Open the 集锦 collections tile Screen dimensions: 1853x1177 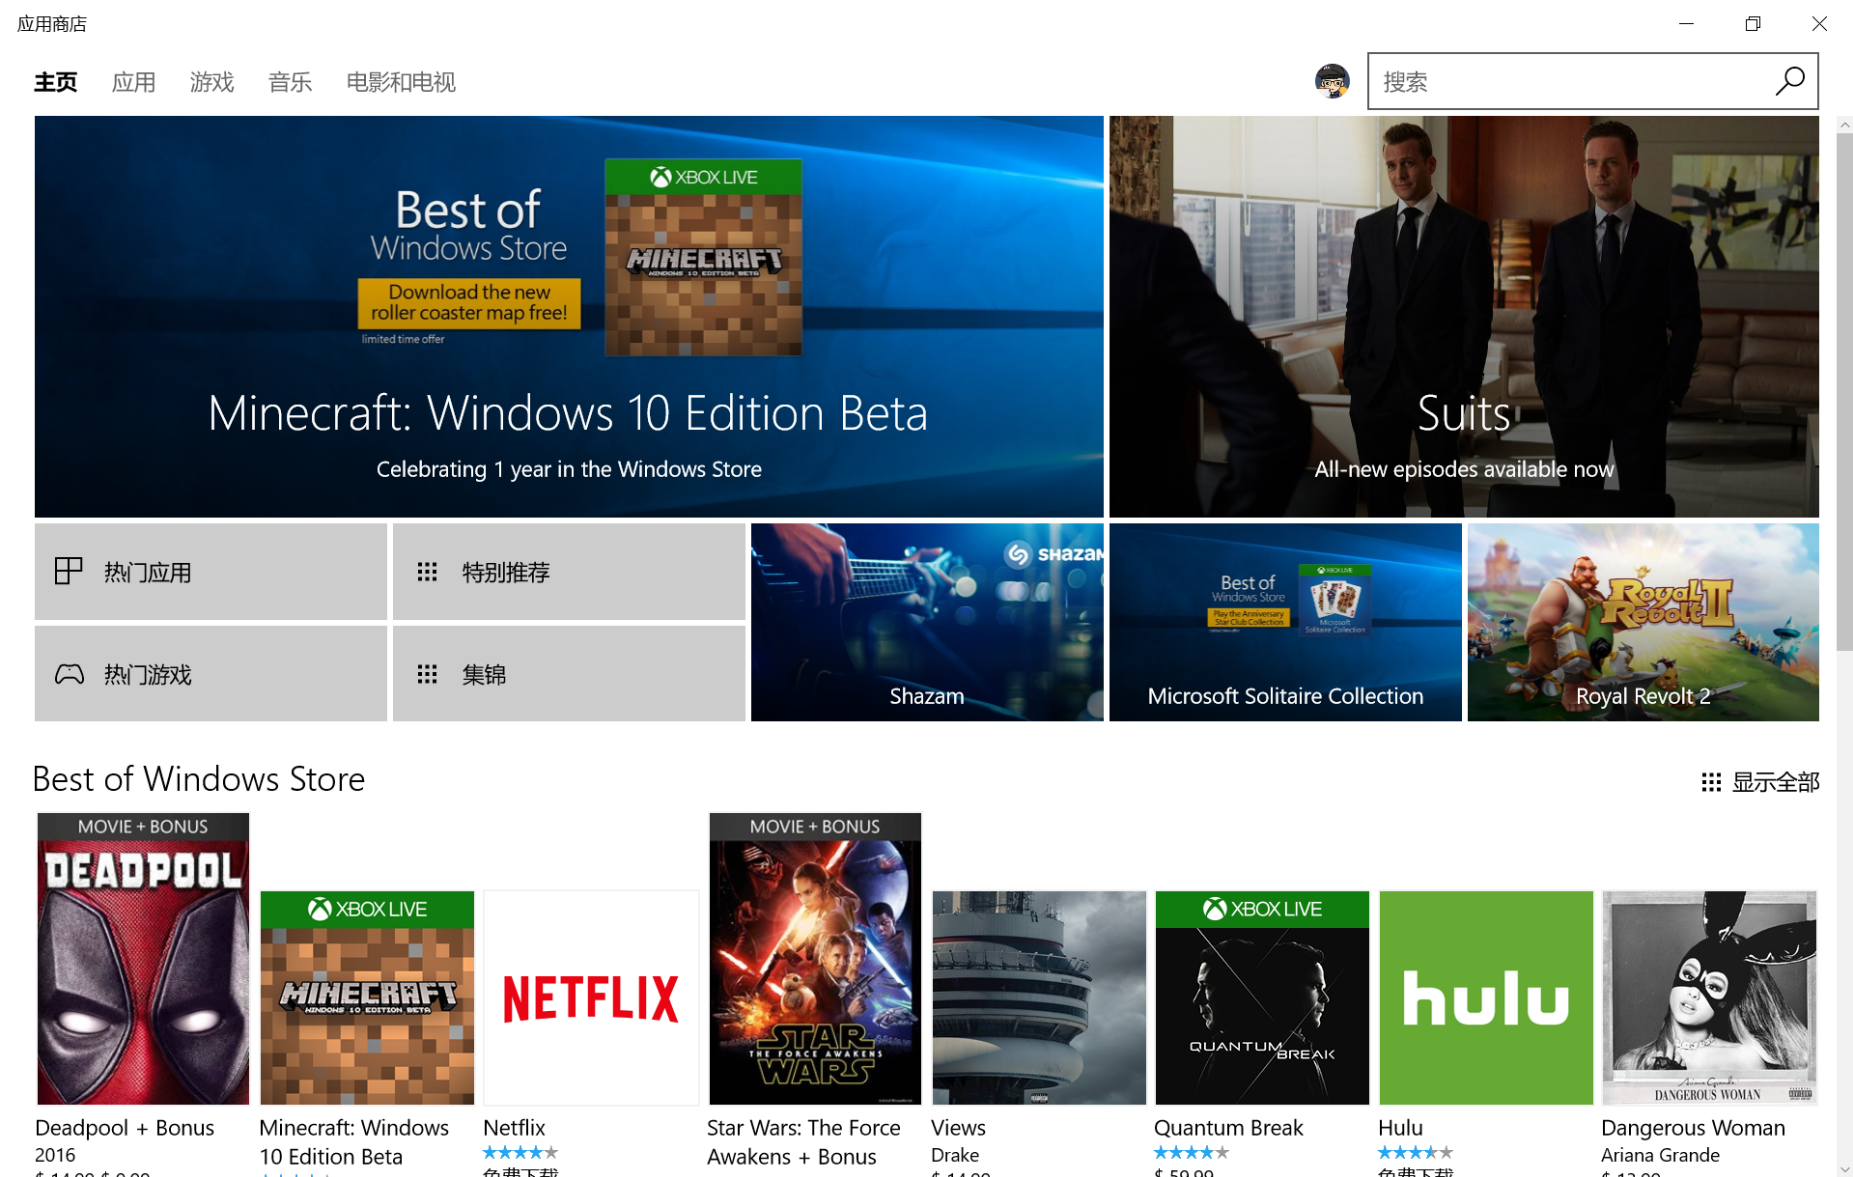568,674
